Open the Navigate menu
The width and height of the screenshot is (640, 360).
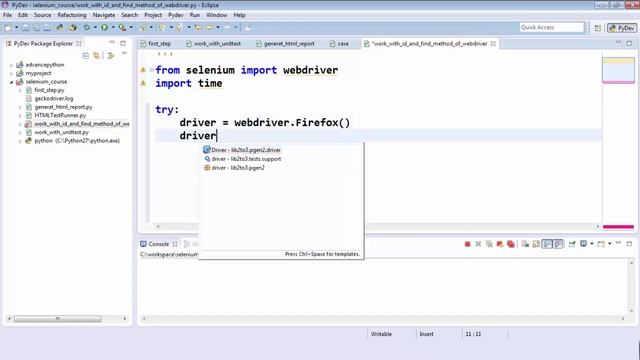point(104,15)
